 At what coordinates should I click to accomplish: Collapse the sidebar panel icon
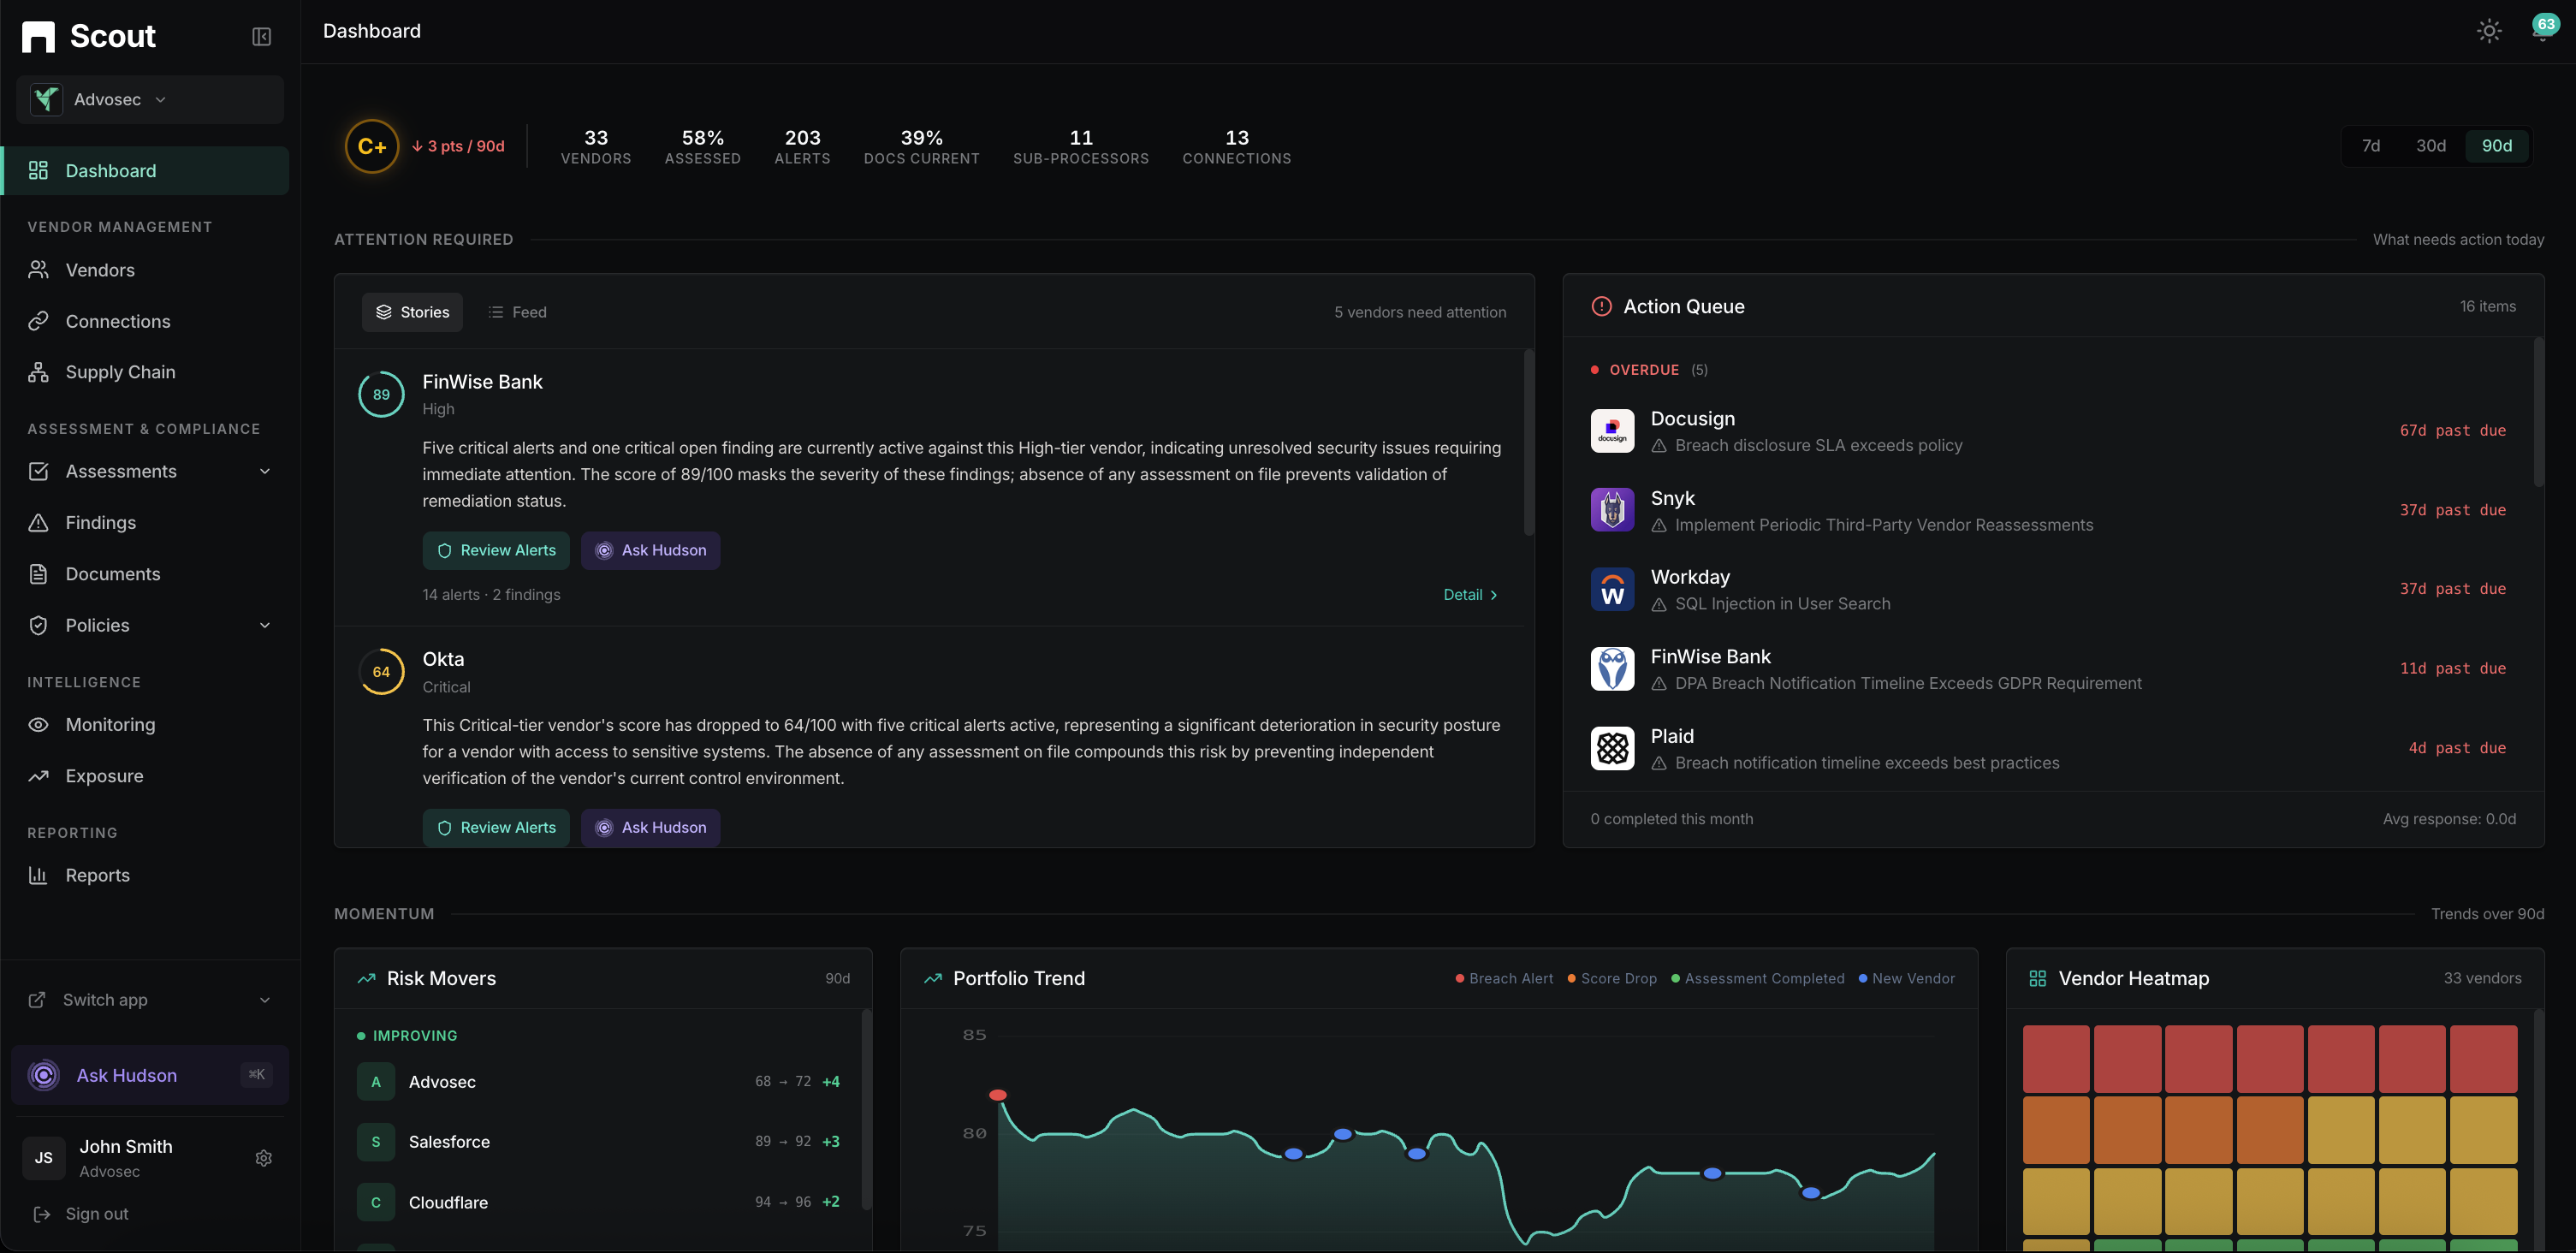[261, 37]
